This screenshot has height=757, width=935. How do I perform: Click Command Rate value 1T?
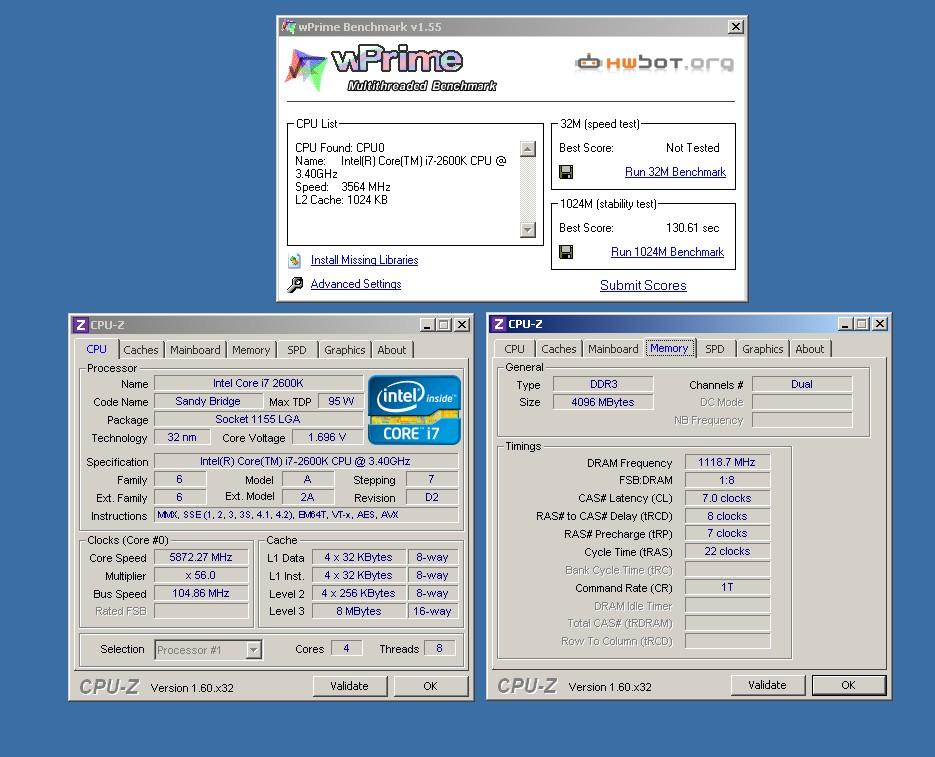click(727, 587)
